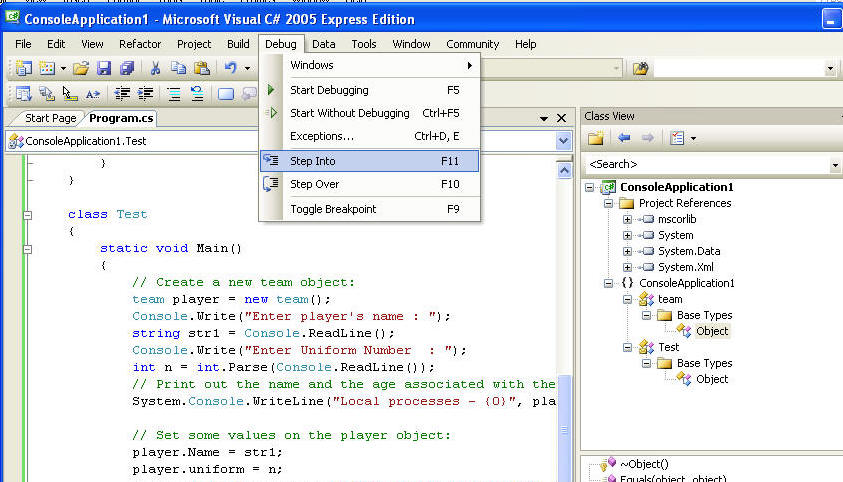This screenshot has height=482, width=843.
Task: Select the team class tree item
Action: 670,299
